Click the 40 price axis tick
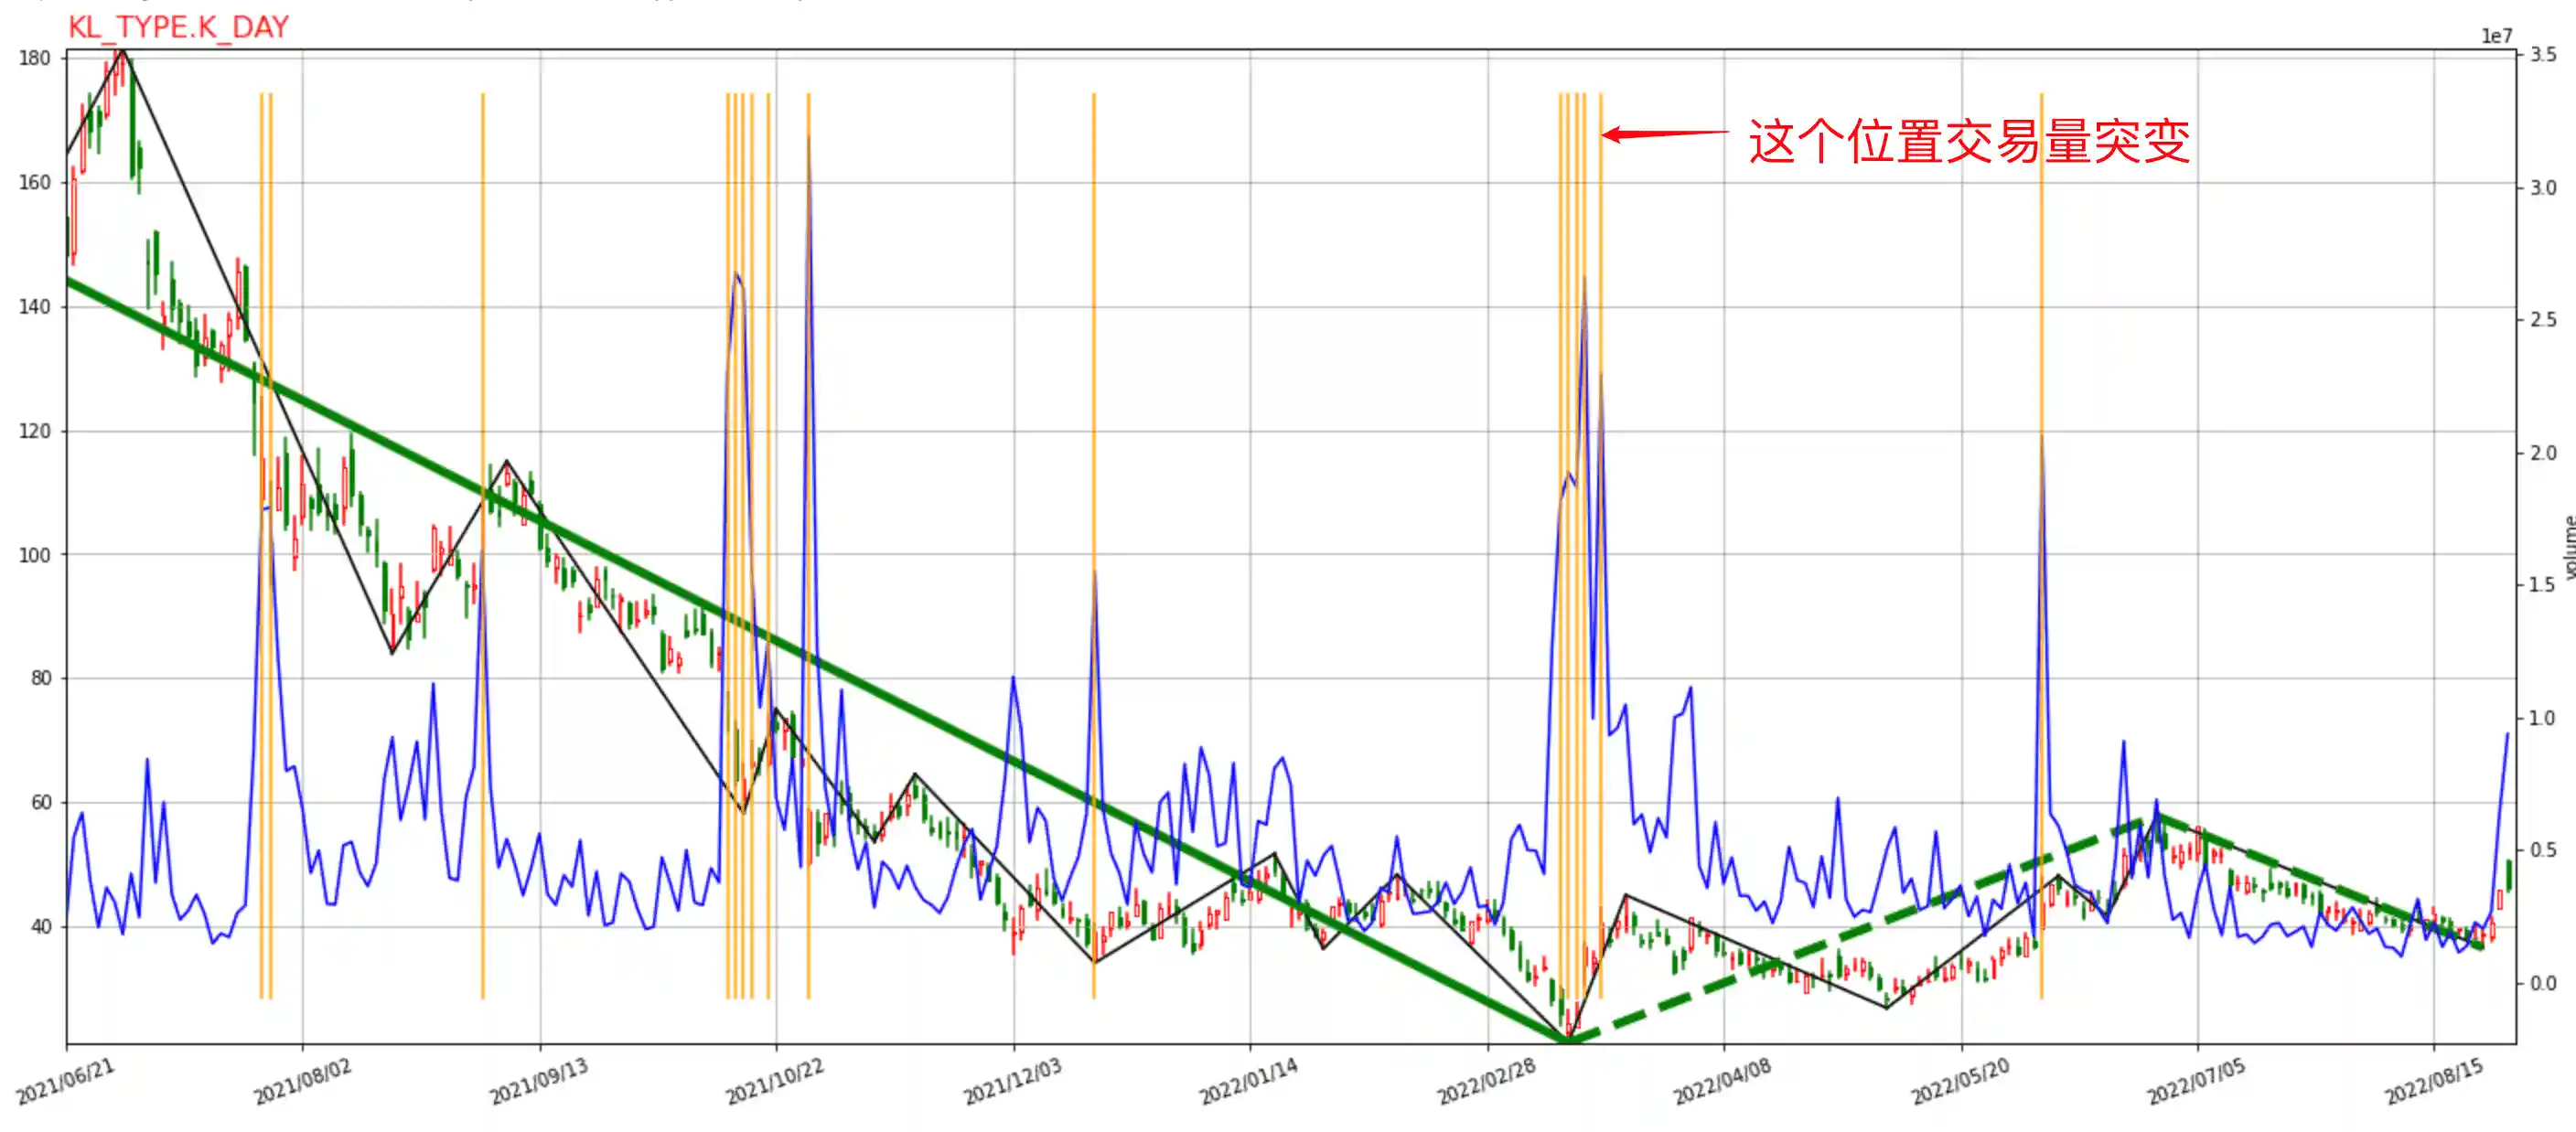Screen dimensions: 2576x1132 [40, 927]
